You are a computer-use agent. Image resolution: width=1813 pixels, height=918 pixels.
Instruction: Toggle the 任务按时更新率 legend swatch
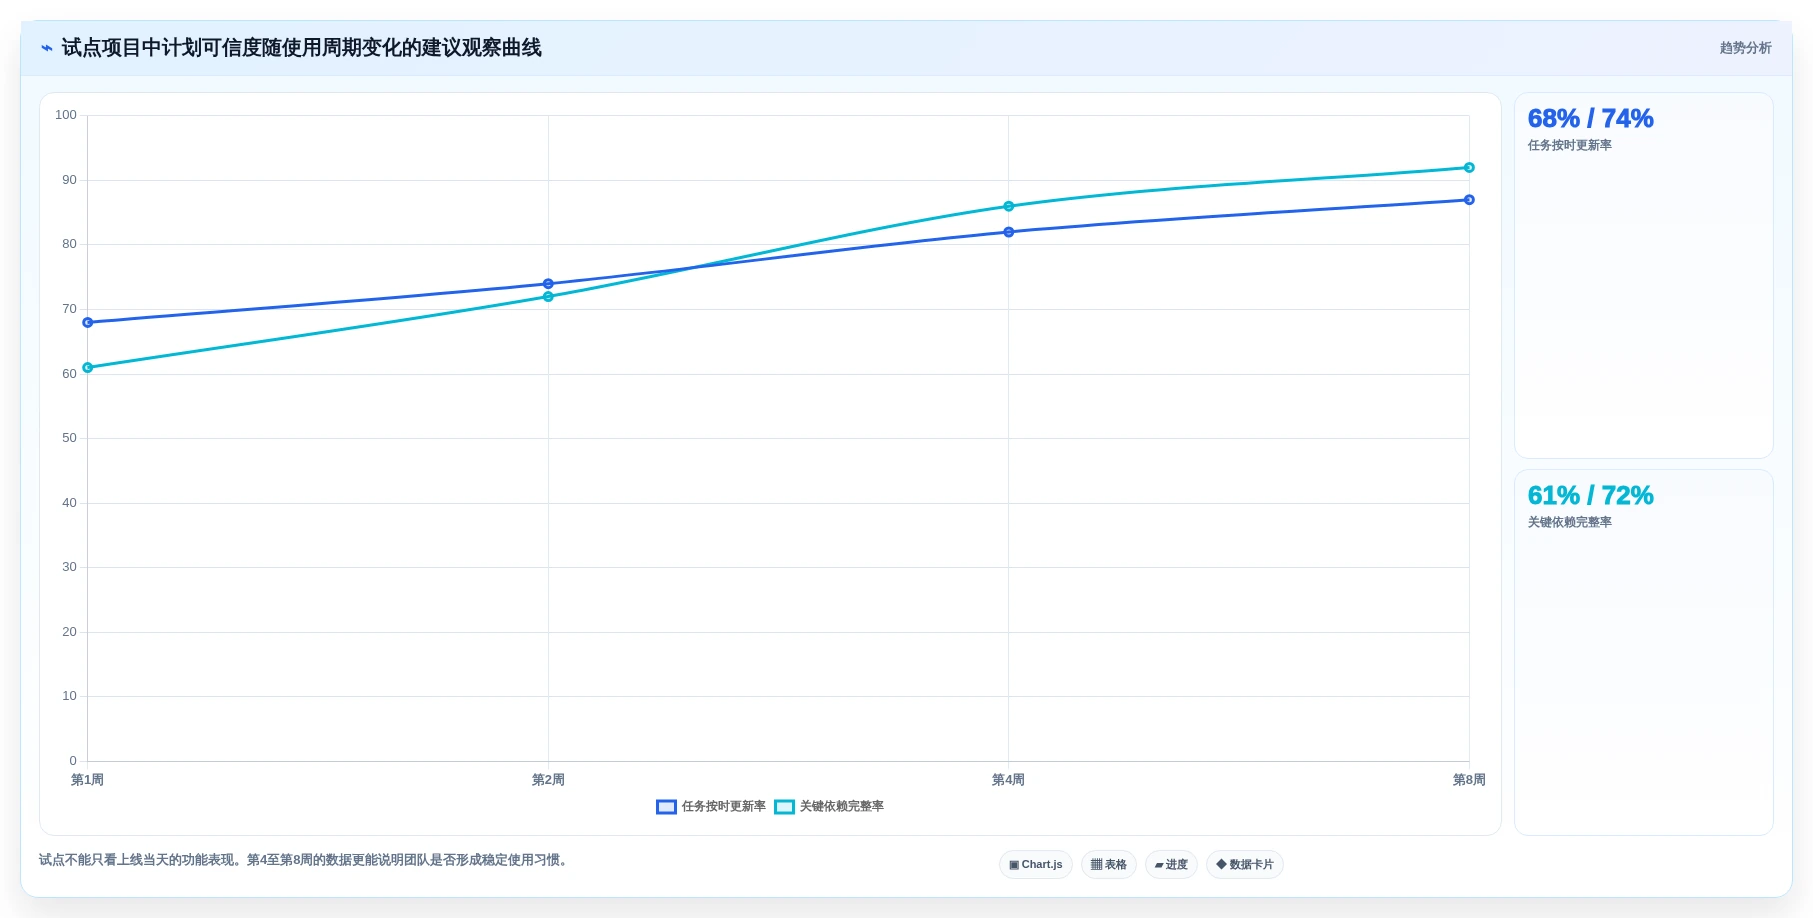pyautogui.click(x=666, y=807)
